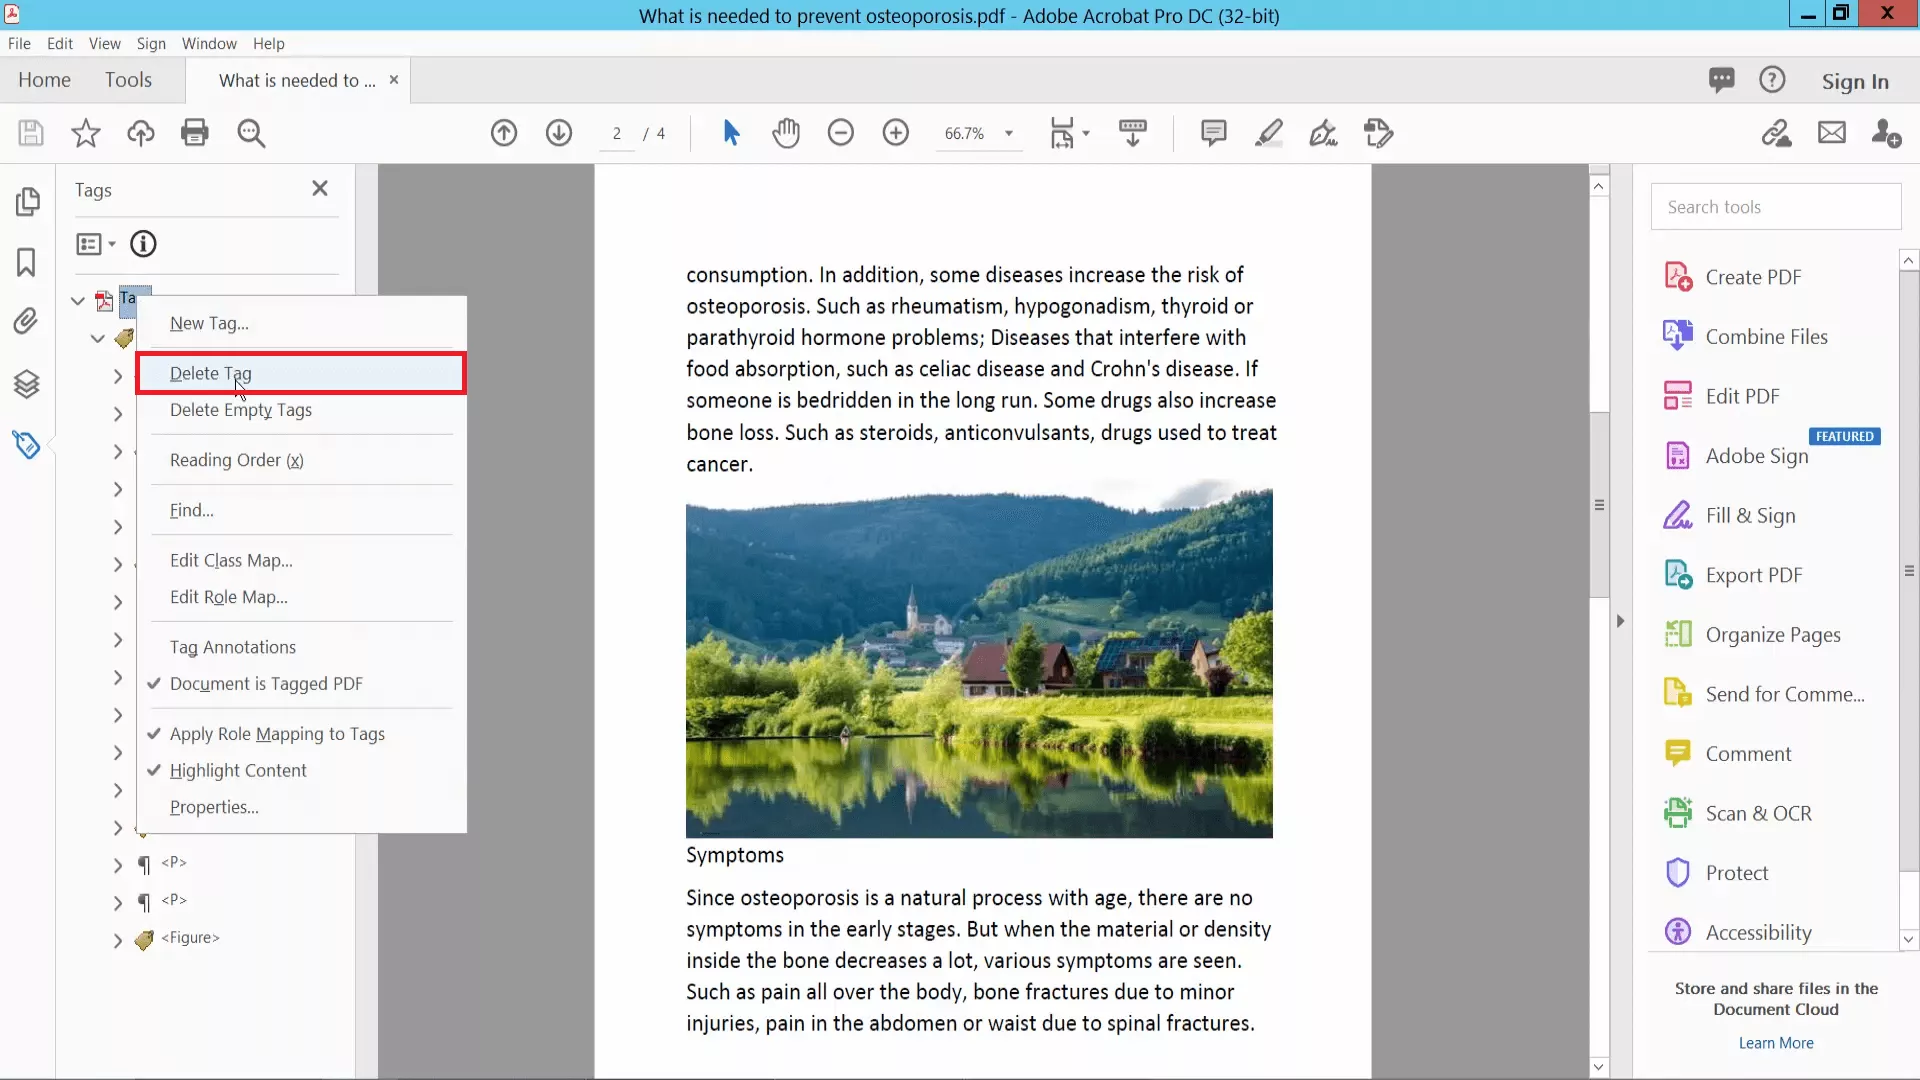Open the Sign menu
Screen dimensions: 1920x1080
(151, 43)
